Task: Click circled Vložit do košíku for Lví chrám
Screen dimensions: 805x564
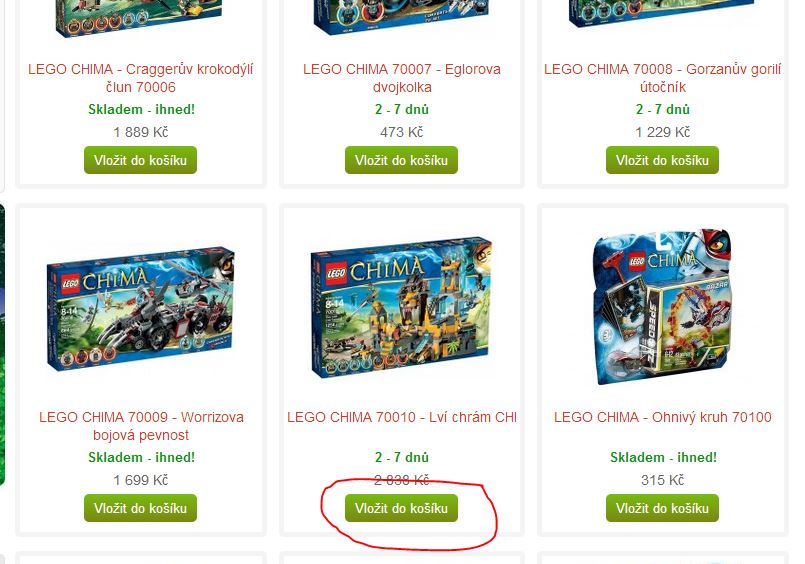Action: 401,508
